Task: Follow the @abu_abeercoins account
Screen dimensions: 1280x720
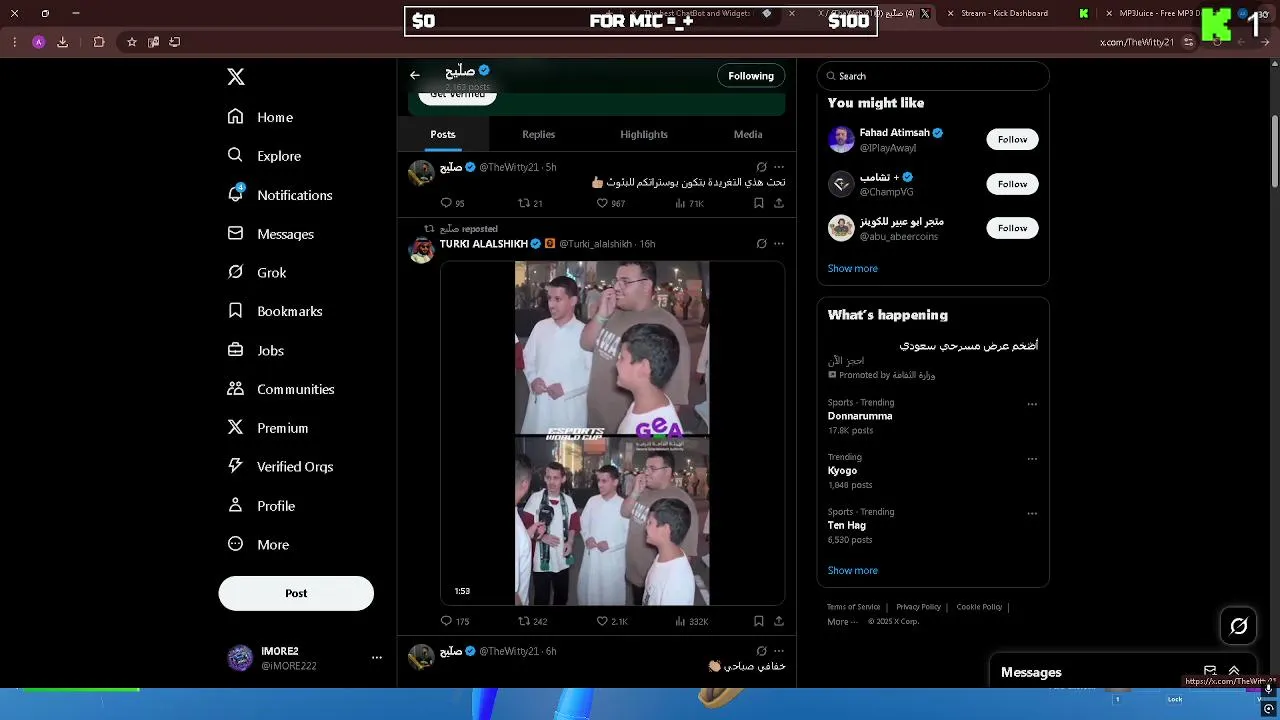Action: 1012,228
